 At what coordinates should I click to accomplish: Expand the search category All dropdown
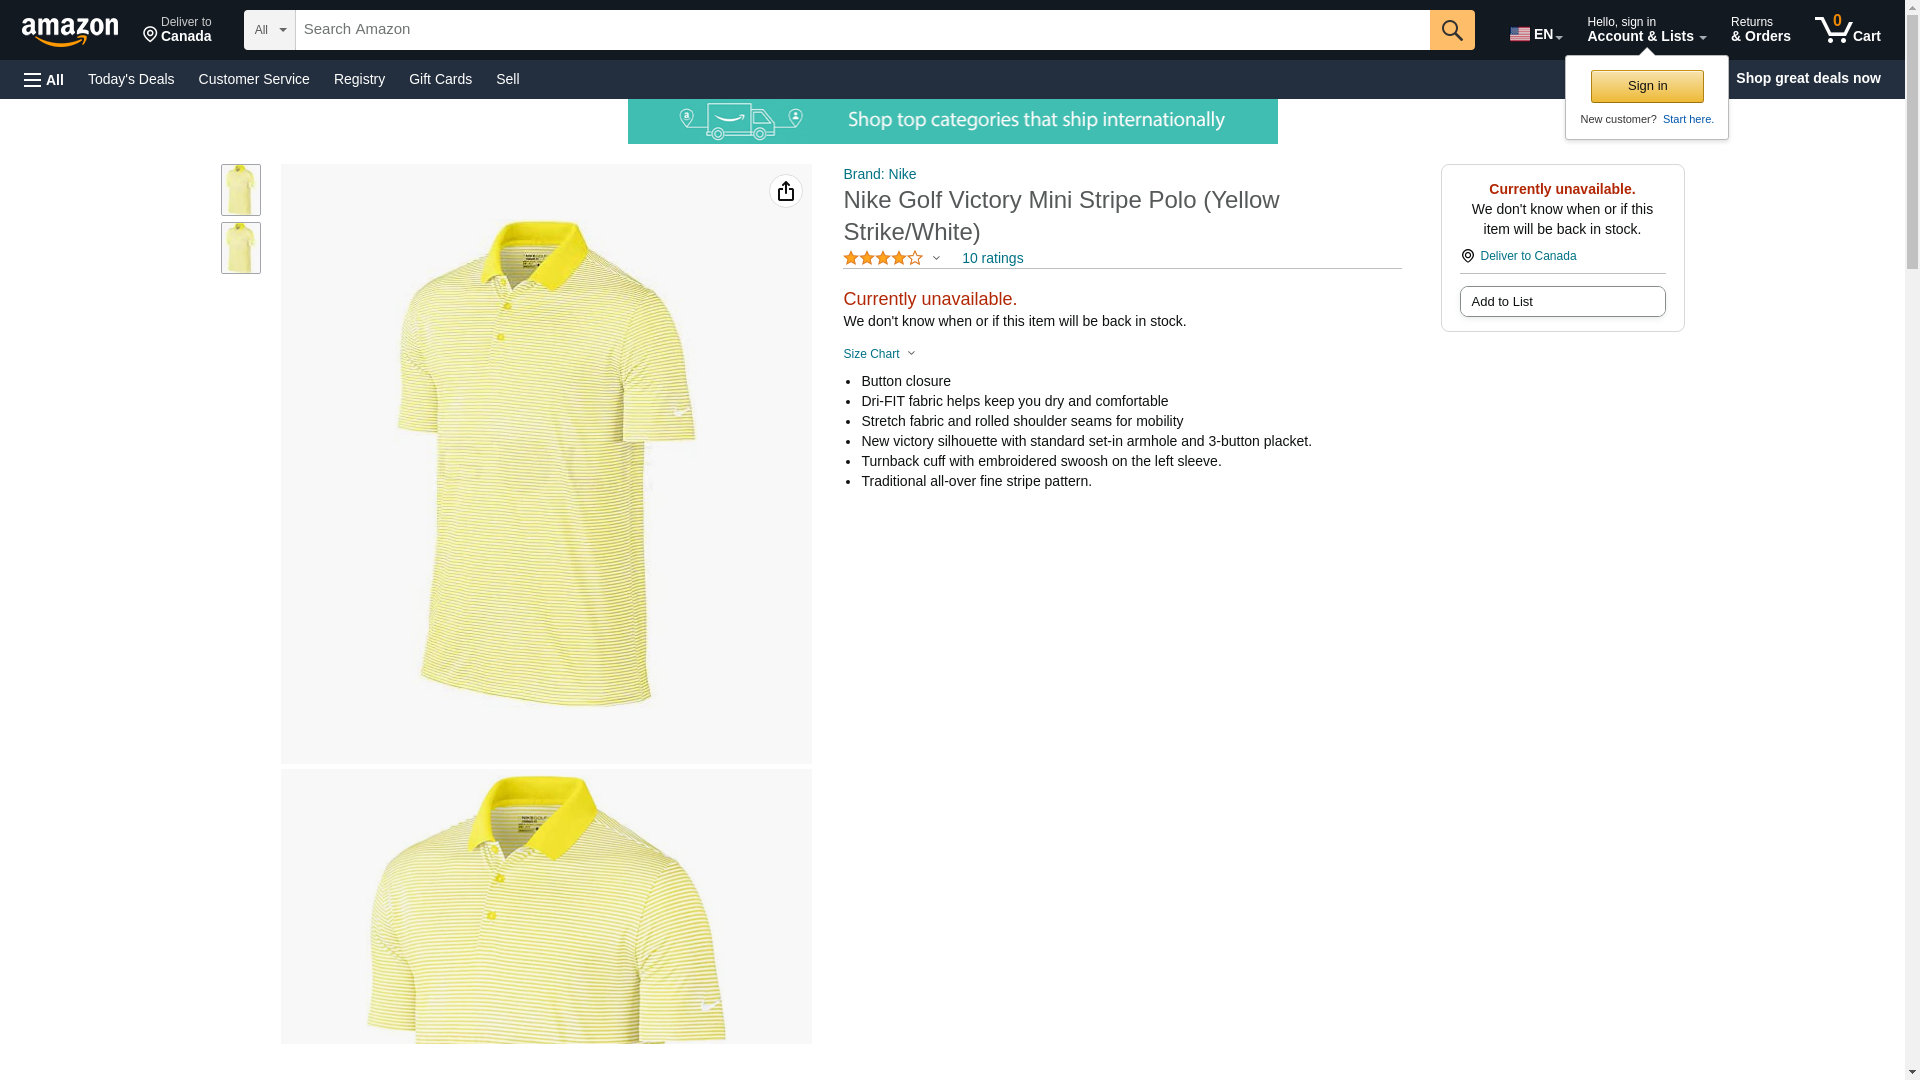point(269,30)
